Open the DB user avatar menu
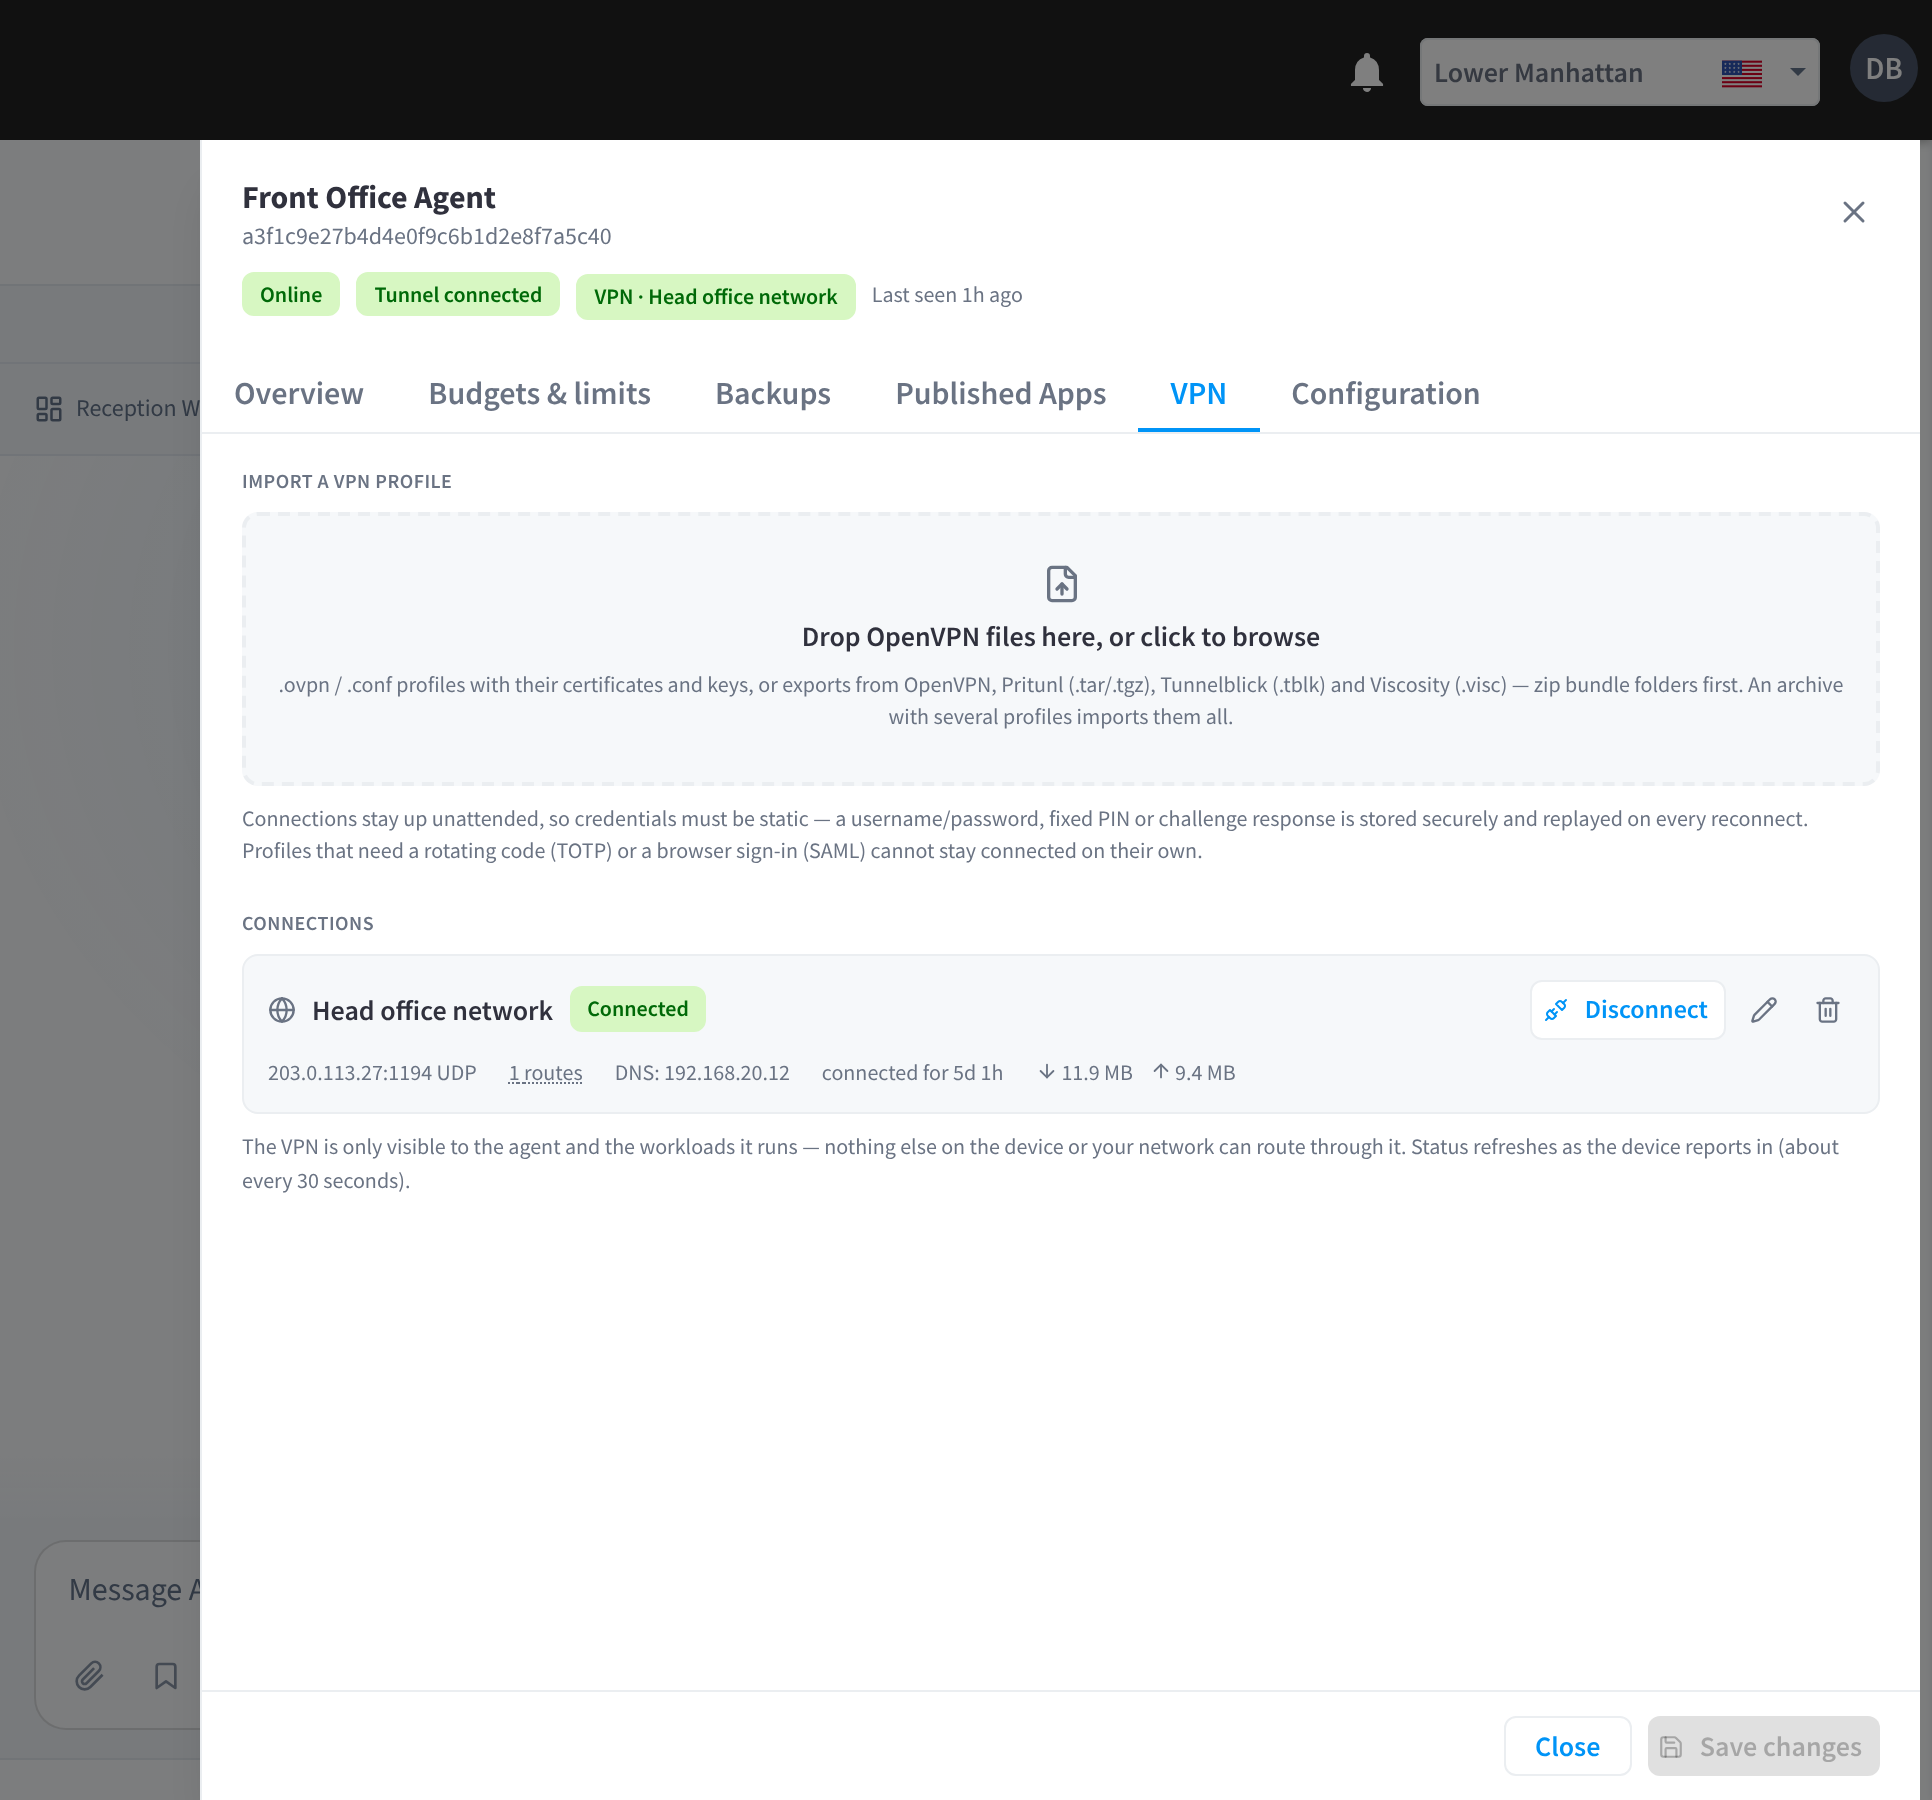This screenshot has height=1800, width=1932. pyautogui.click(x=1883, y=69)
